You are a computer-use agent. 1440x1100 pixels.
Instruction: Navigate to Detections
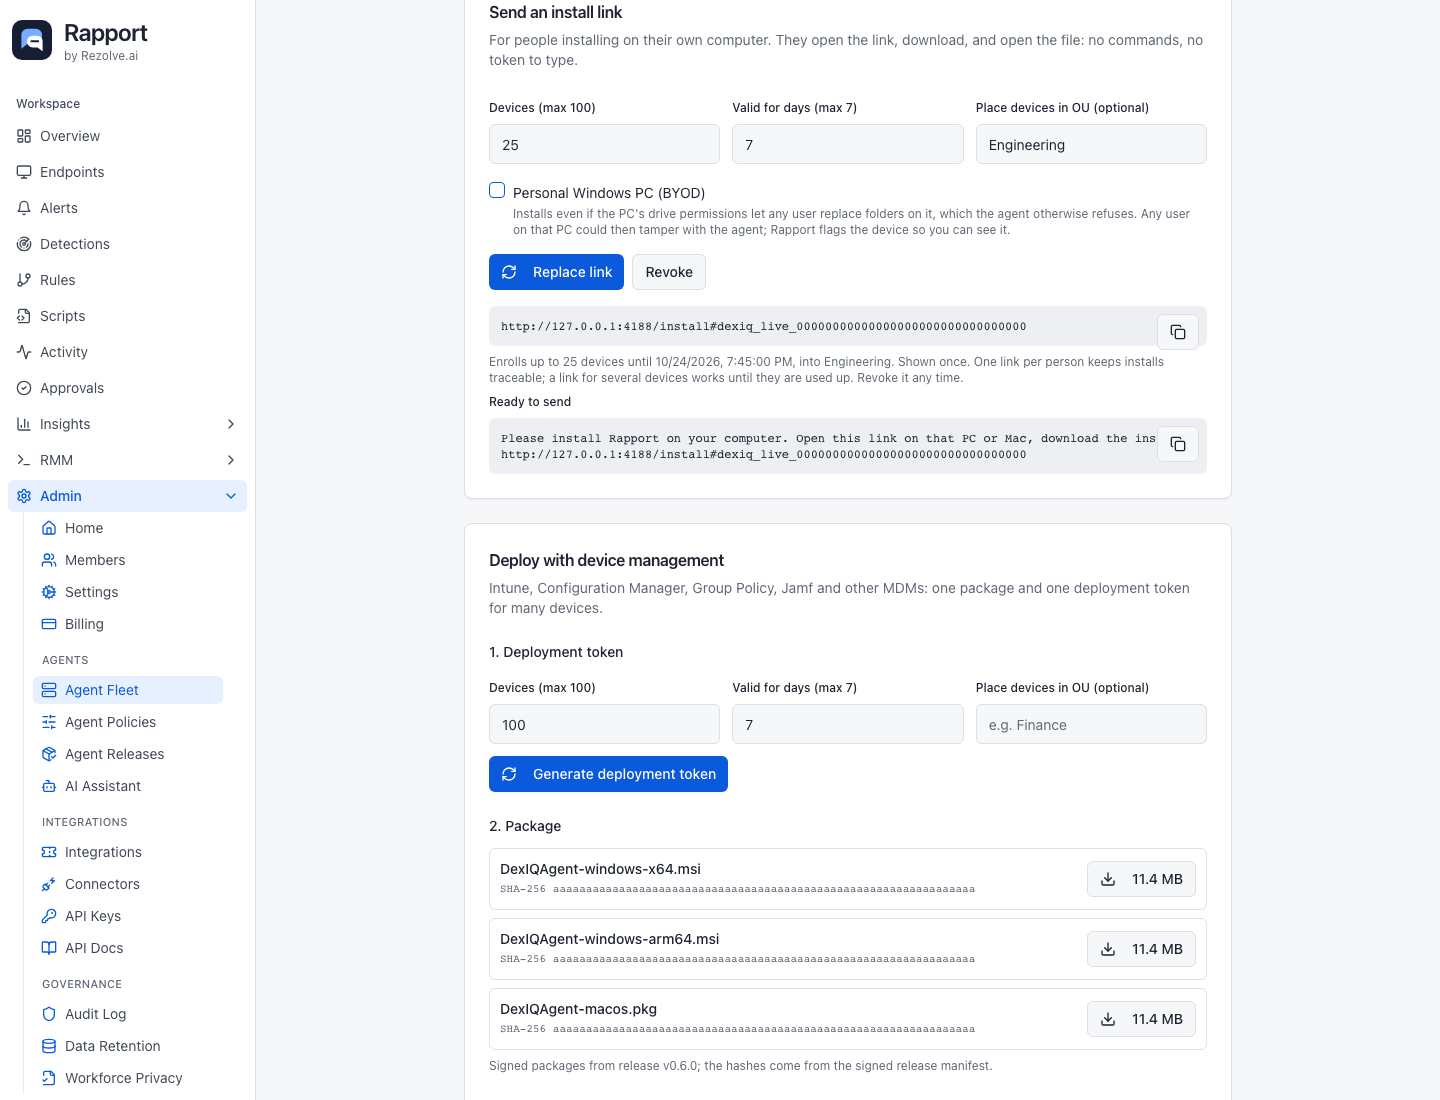point(127,244)
